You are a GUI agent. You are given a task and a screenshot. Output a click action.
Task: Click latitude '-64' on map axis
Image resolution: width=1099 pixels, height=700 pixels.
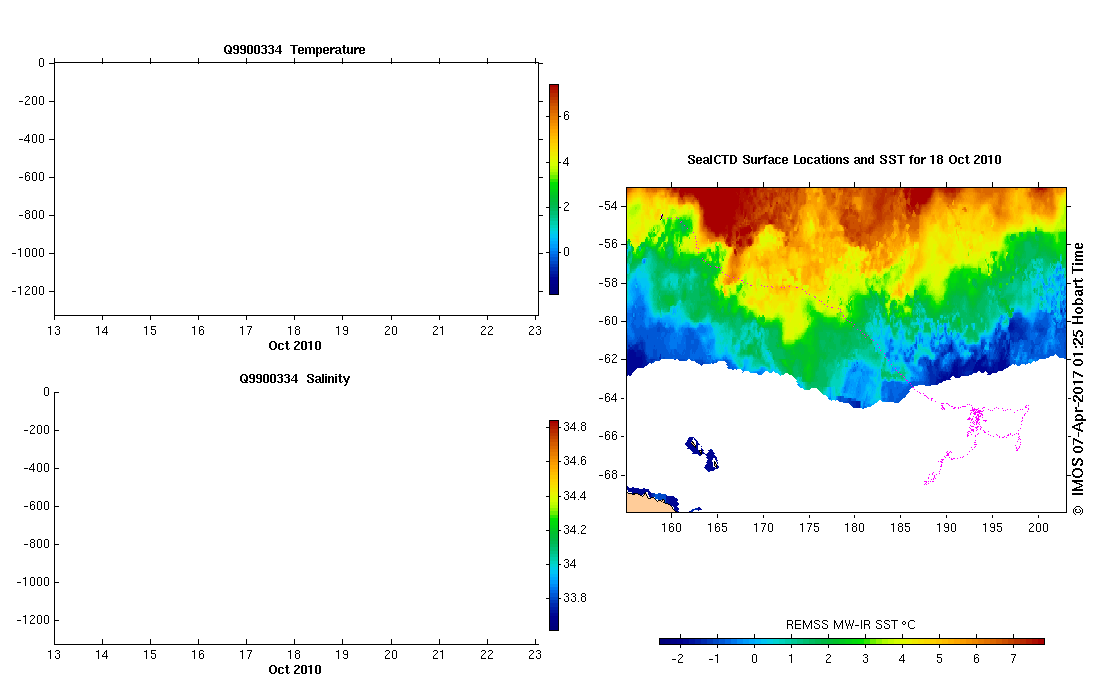click(608, 398)
